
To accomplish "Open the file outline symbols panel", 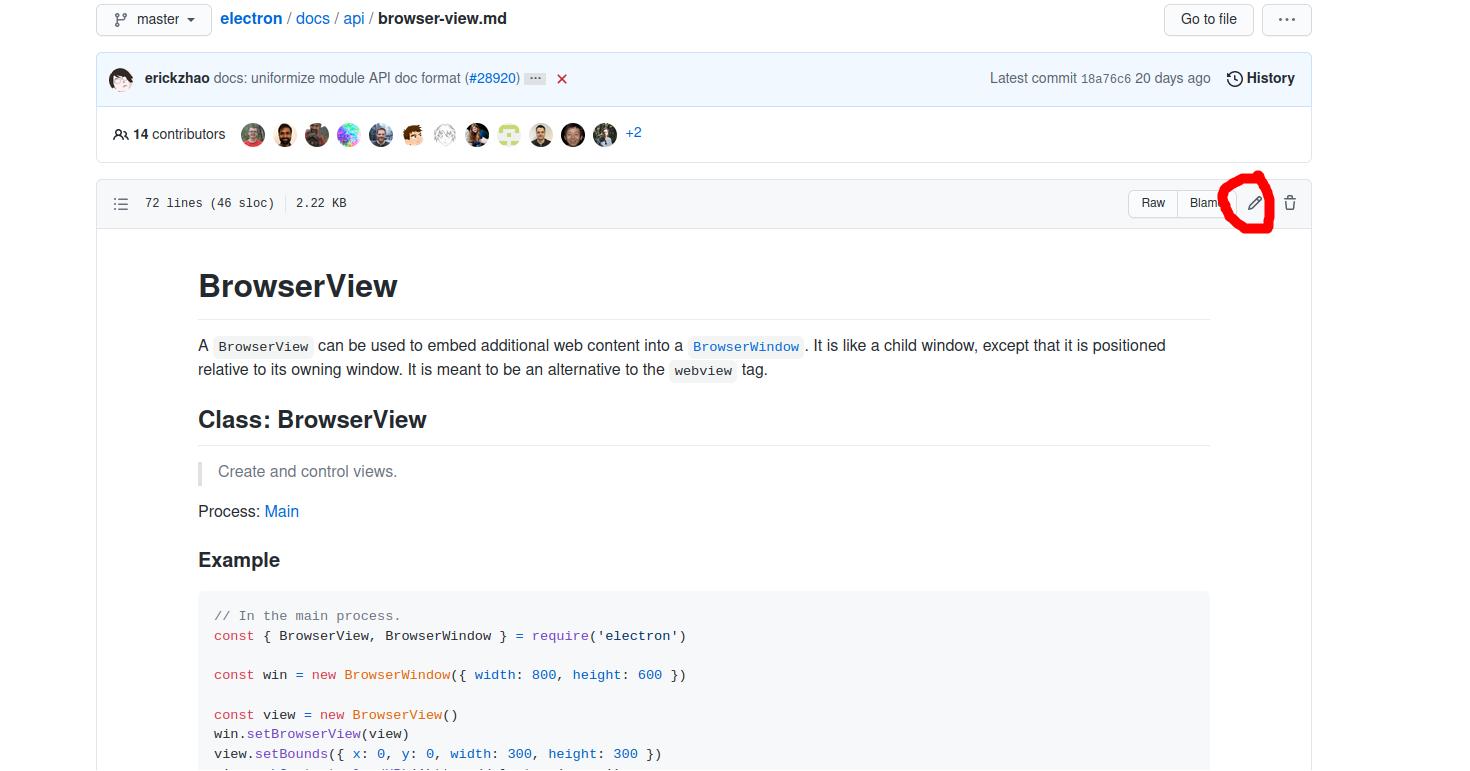I will coord(120,203).
